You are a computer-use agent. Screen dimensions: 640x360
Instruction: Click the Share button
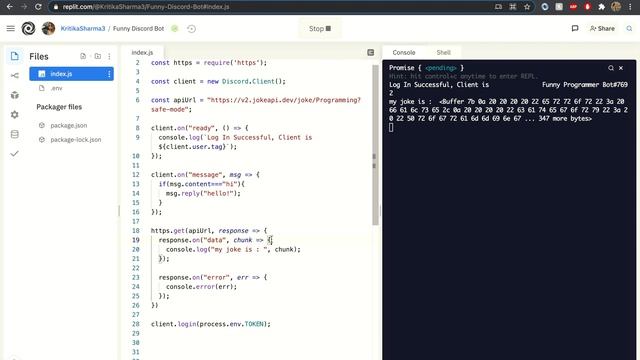[x=602, y=28]
